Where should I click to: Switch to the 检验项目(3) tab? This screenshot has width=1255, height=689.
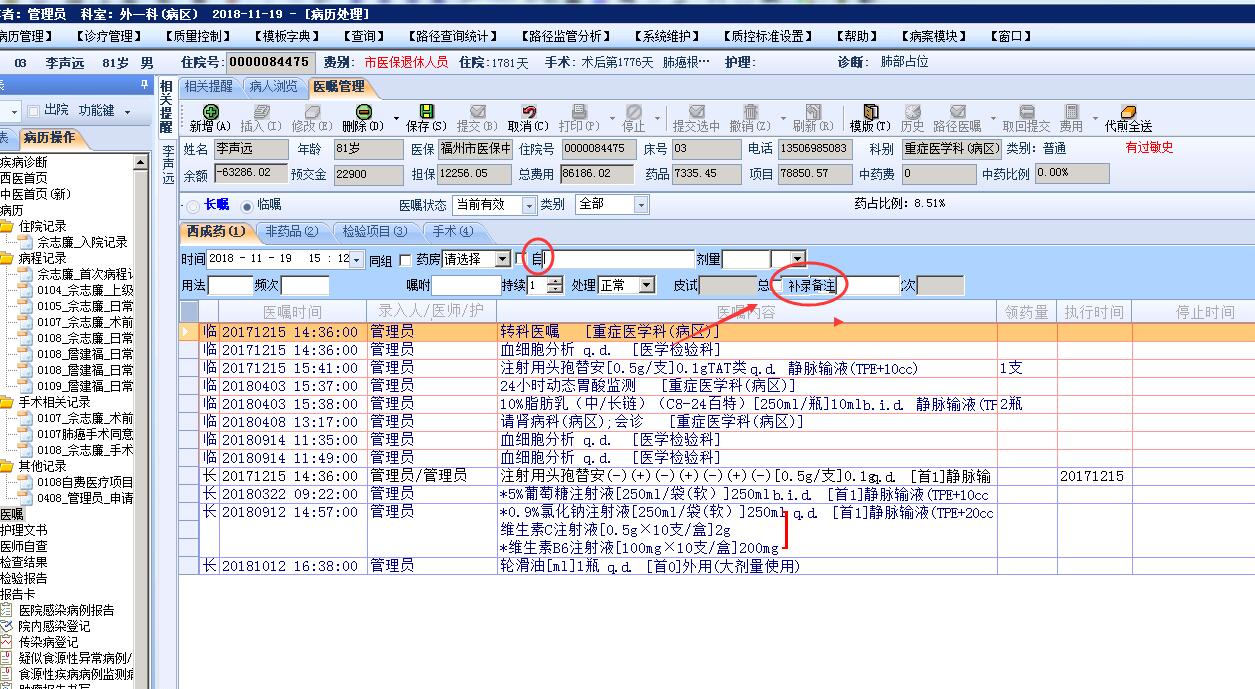click(374, 231)
